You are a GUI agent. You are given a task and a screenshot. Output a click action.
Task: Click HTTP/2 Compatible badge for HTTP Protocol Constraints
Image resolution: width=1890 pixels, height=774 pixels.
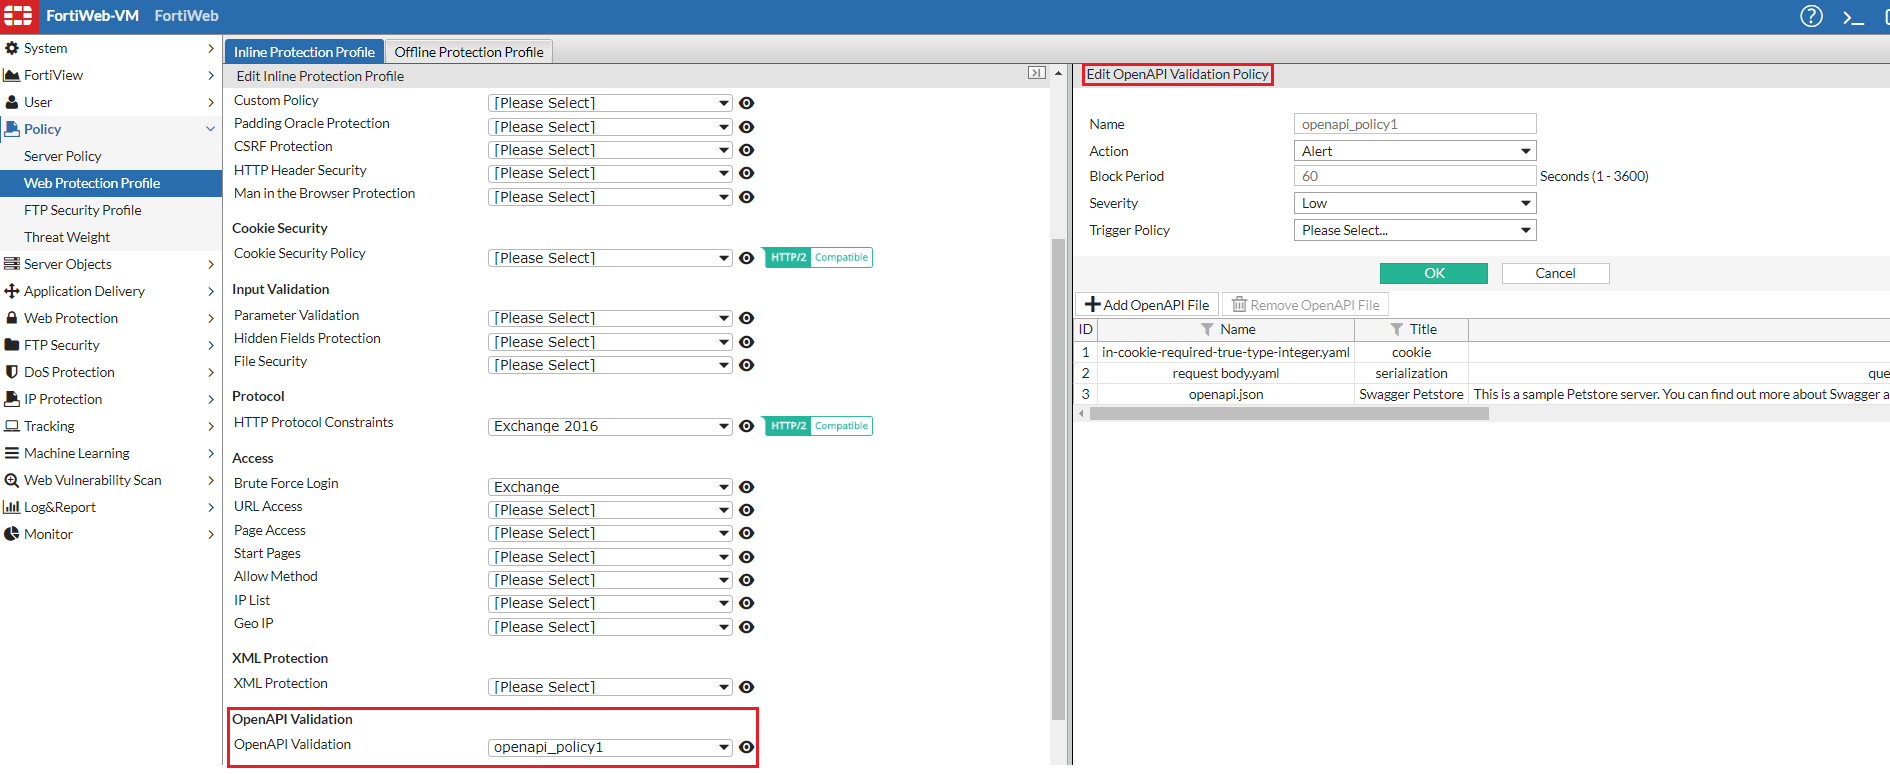tap(817, 426)
